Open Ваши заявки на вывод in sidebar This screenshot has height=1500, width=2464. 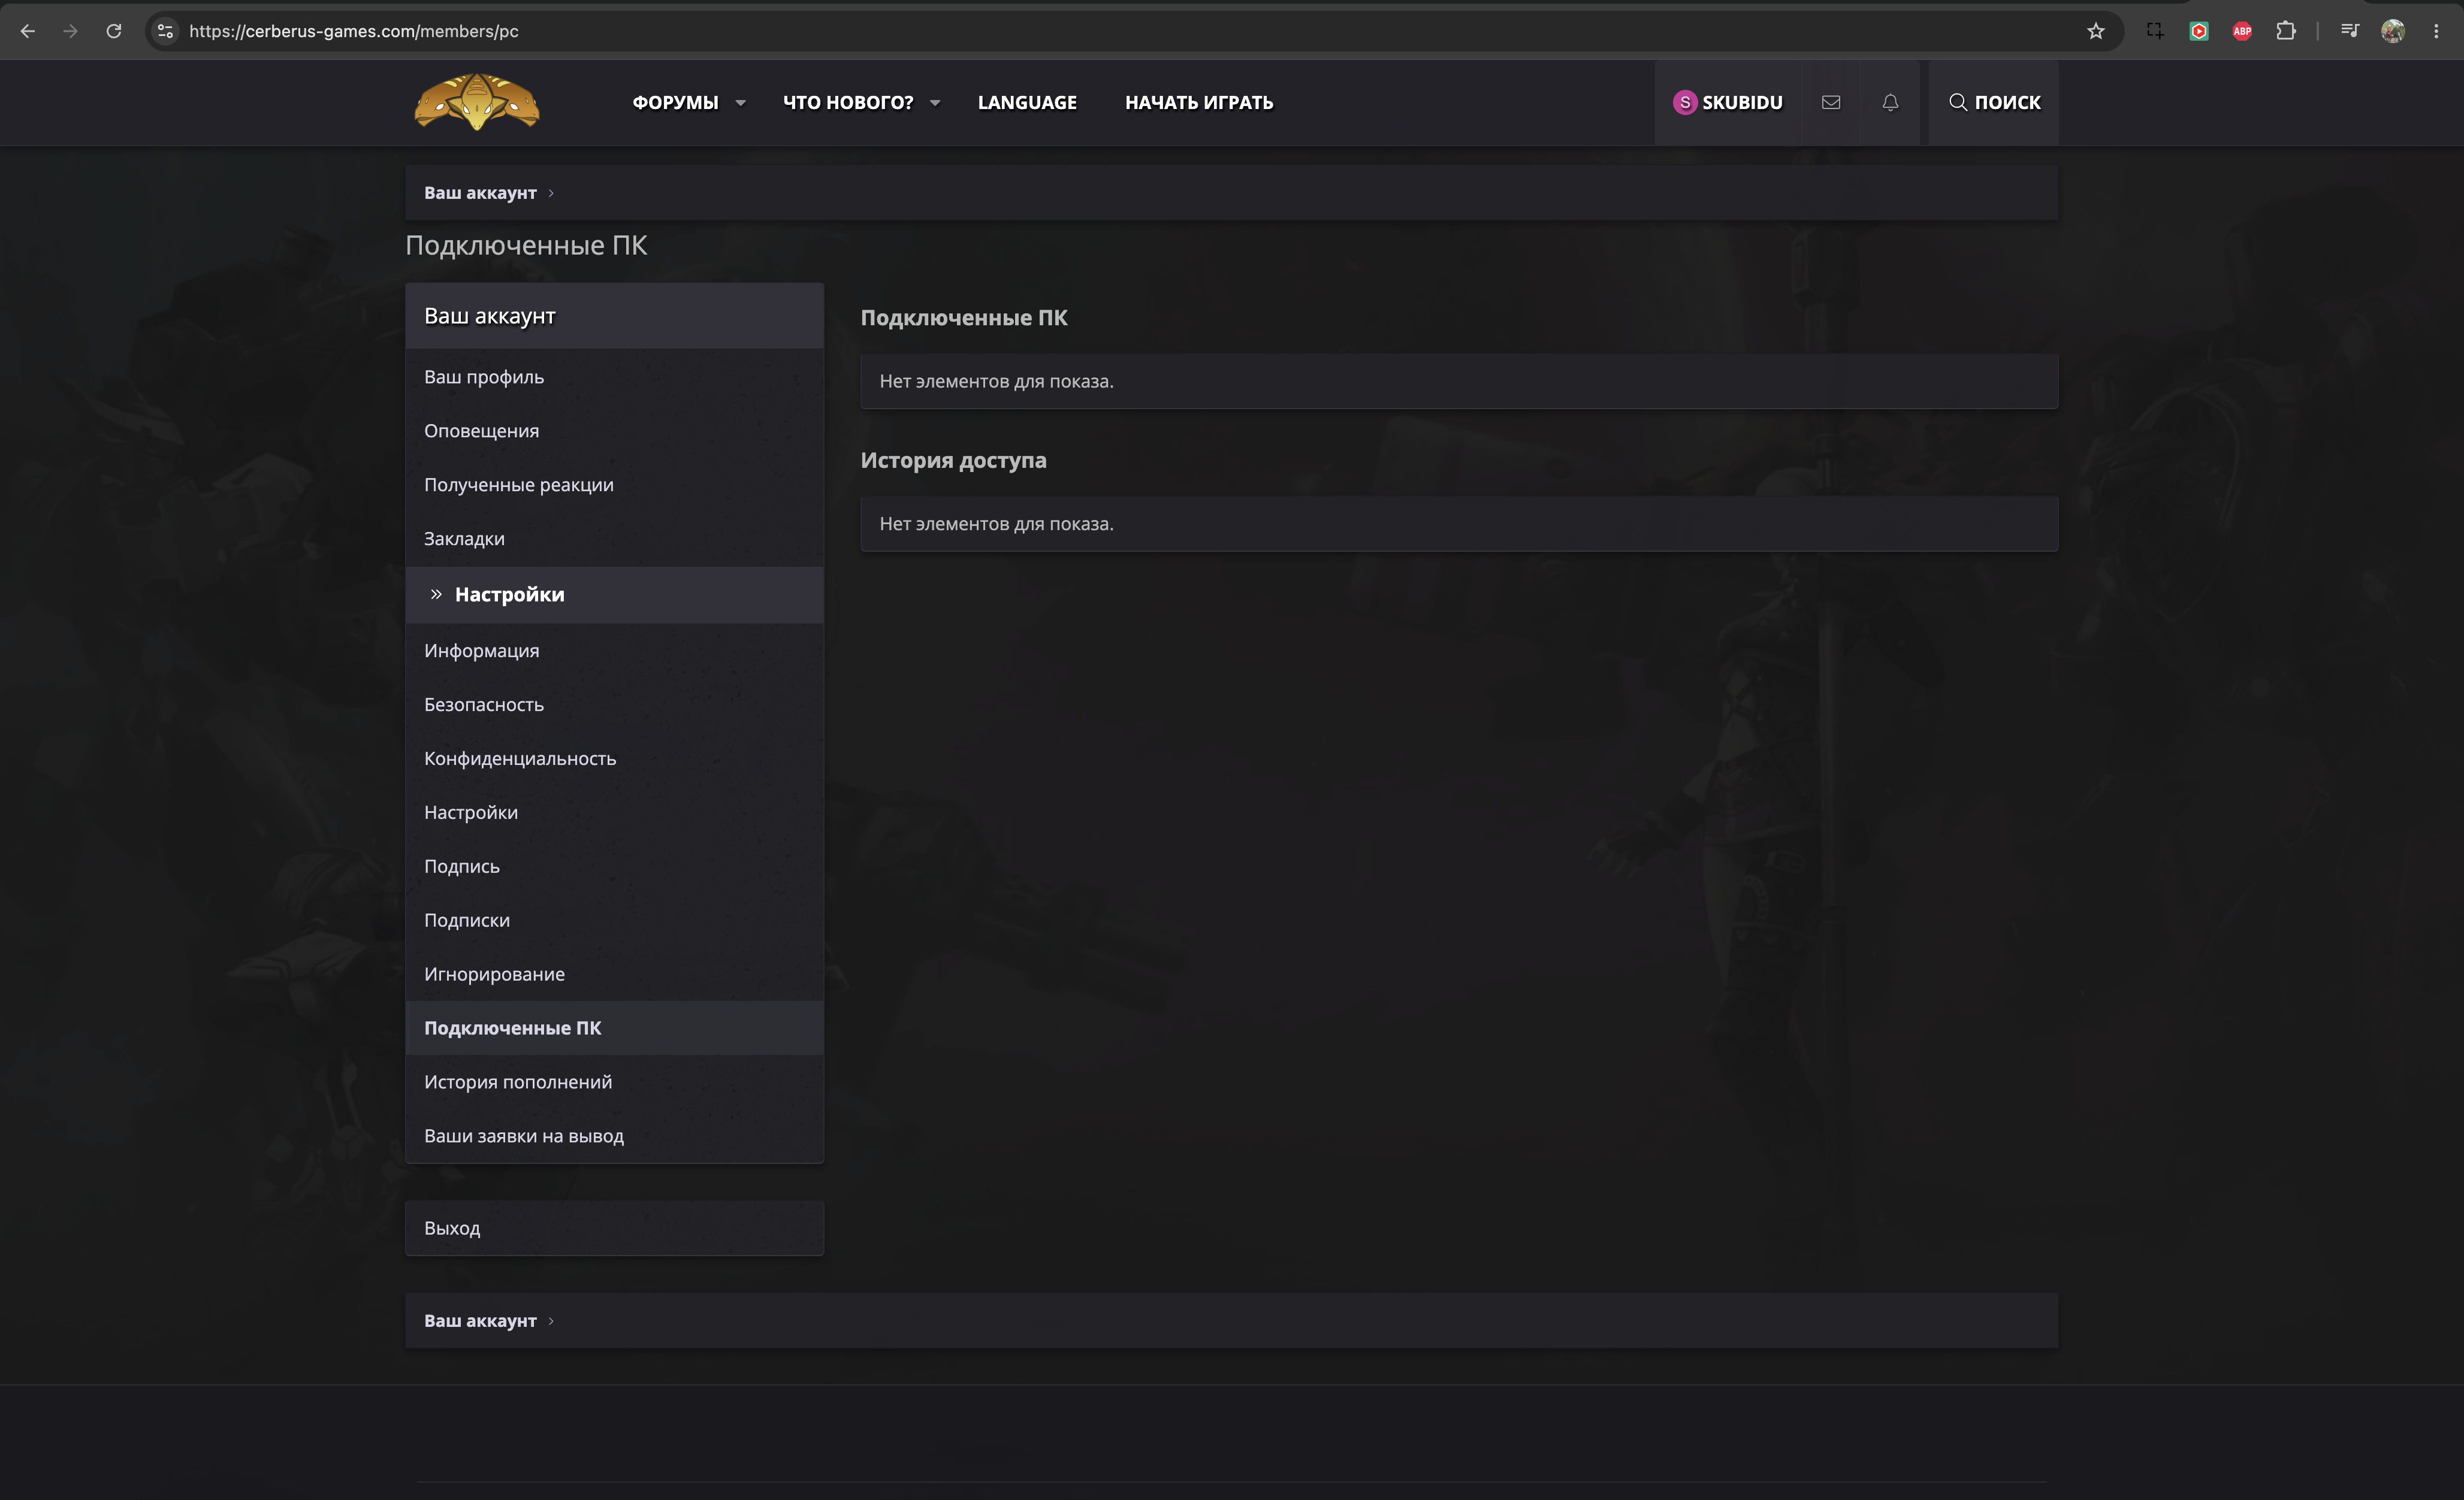614,1136
